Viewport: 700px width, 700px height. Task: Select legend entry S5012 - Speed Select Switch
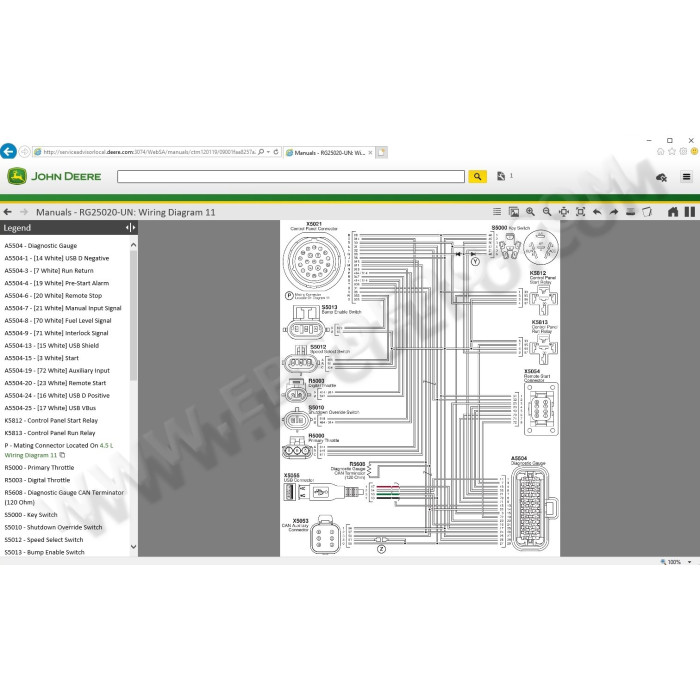tap(44, 540)
